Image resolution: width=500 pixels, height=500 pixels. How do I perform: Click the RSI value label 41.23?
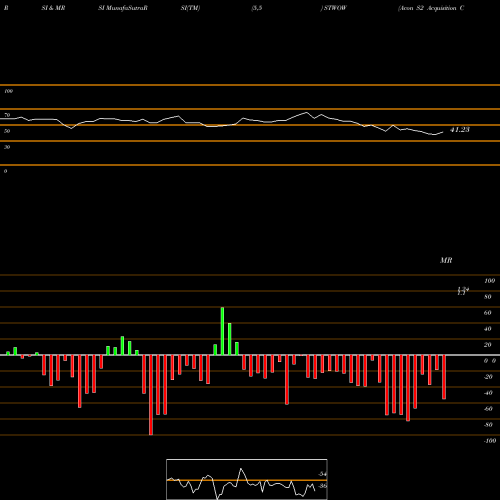coord(460,130)
